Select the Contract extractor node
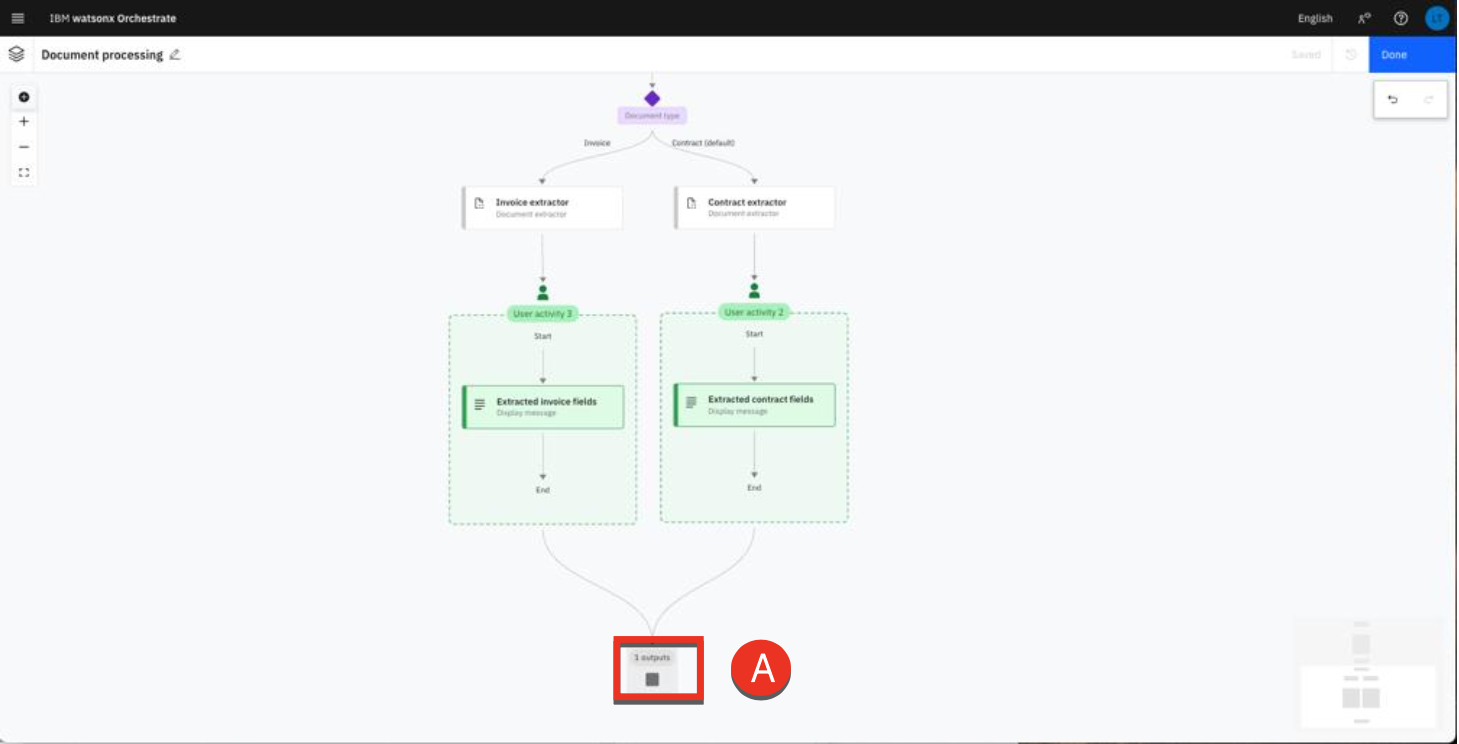1459x744 pixels. tap(755, 207)
